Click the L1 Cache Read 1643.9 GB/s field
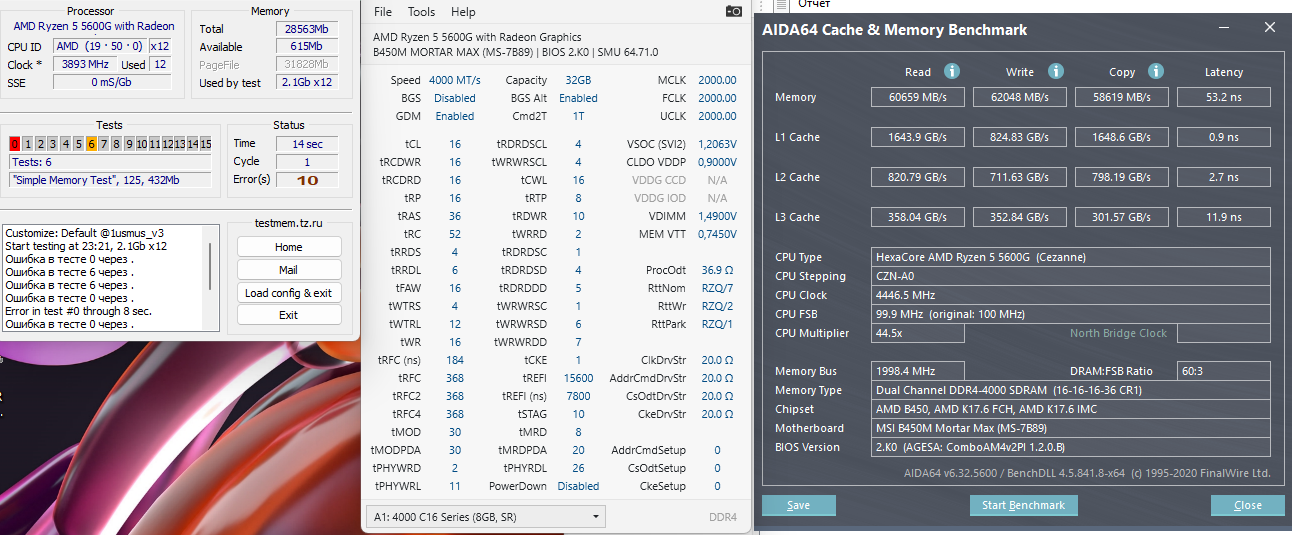The height and width of the screenshot is (535, 1292). coord(917,137)
